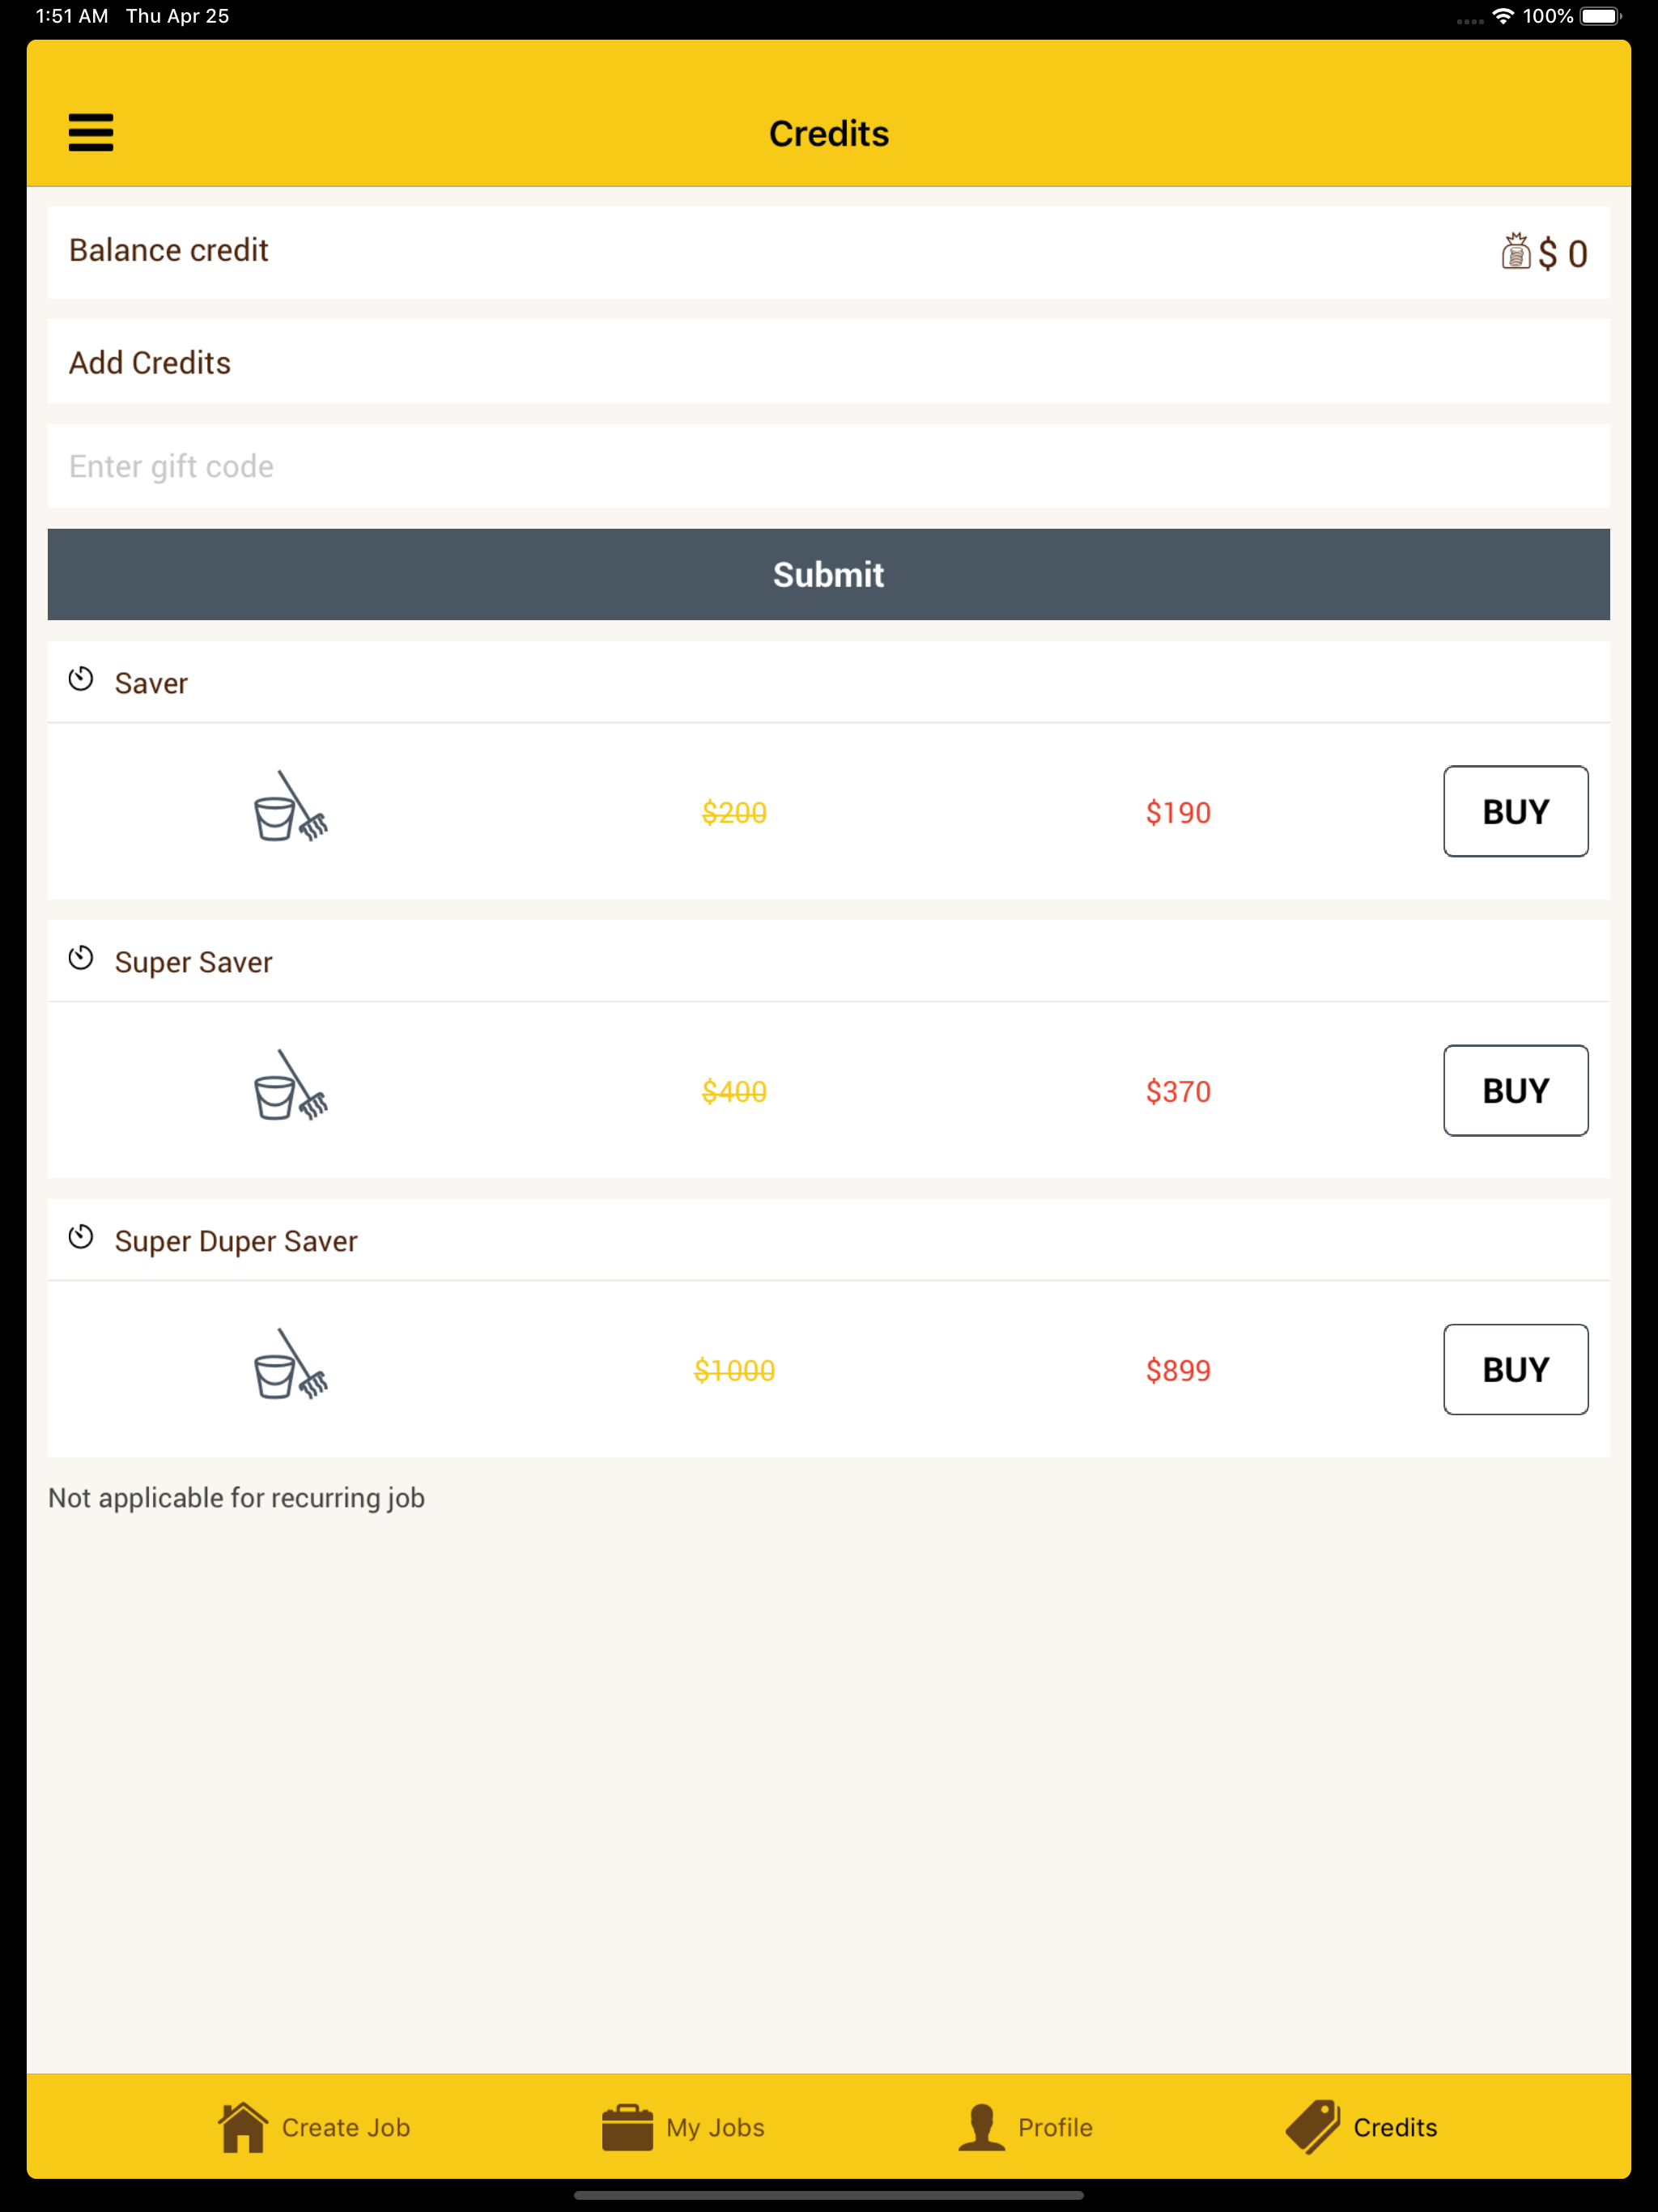Viewport: 1658px width, 2212px height.
Task: Focus the Enter gift code field
Action: click(x=828, y=466)
